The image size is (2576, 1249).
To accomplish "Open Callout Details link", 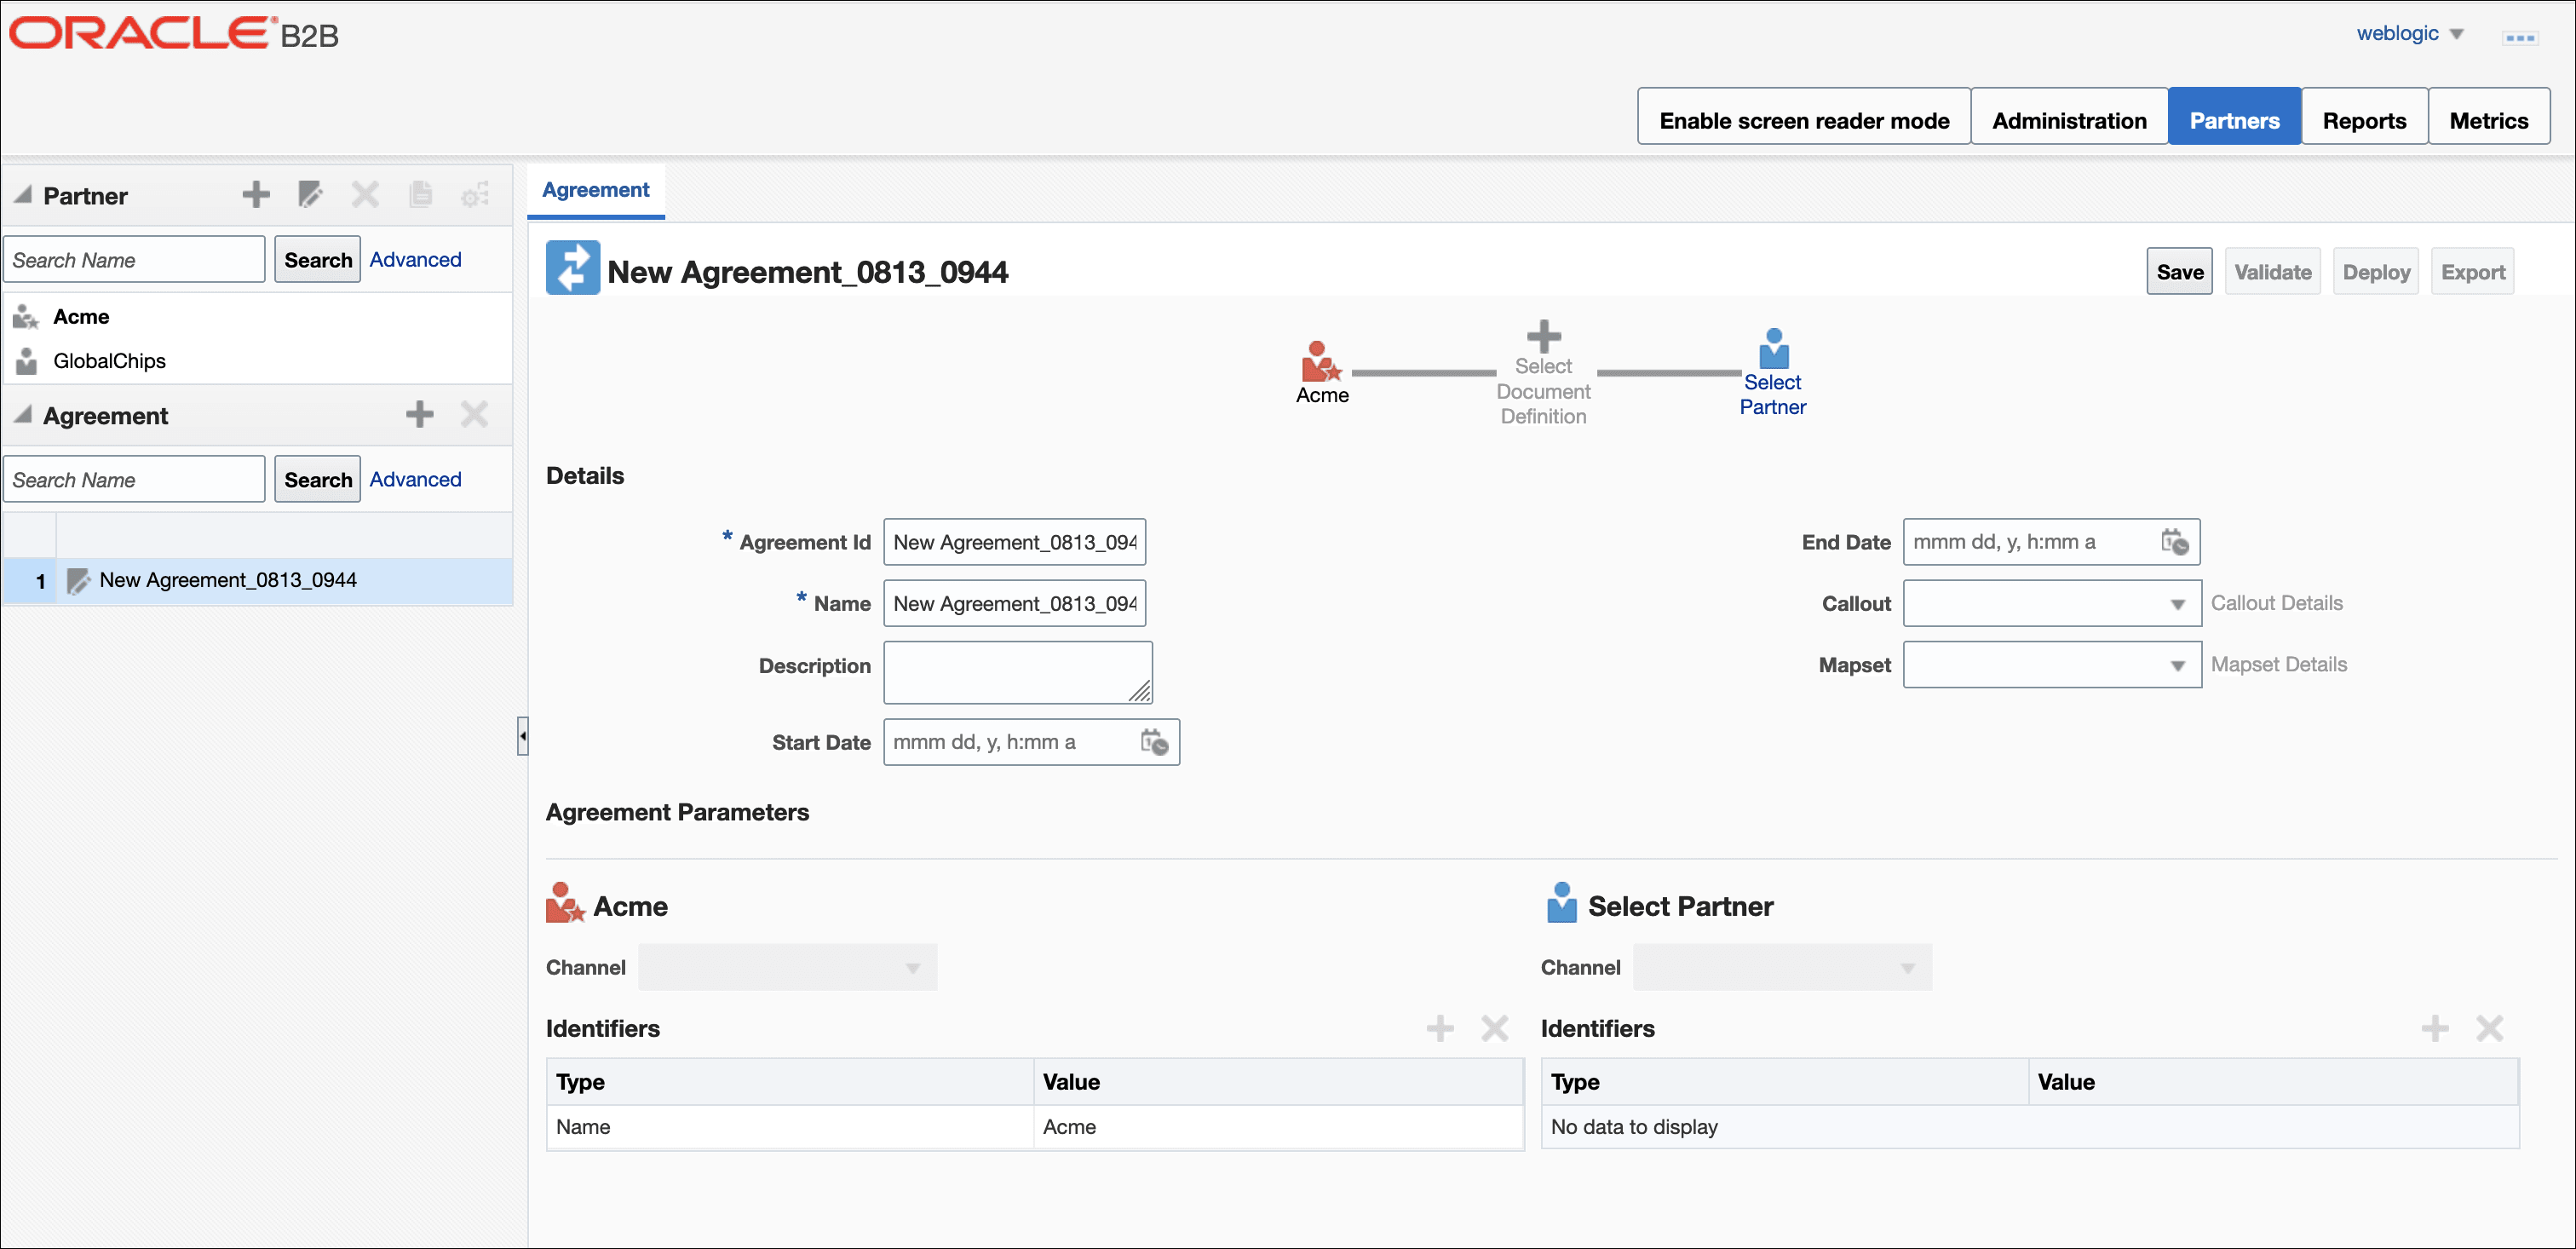I will (x=2276, y=603).
